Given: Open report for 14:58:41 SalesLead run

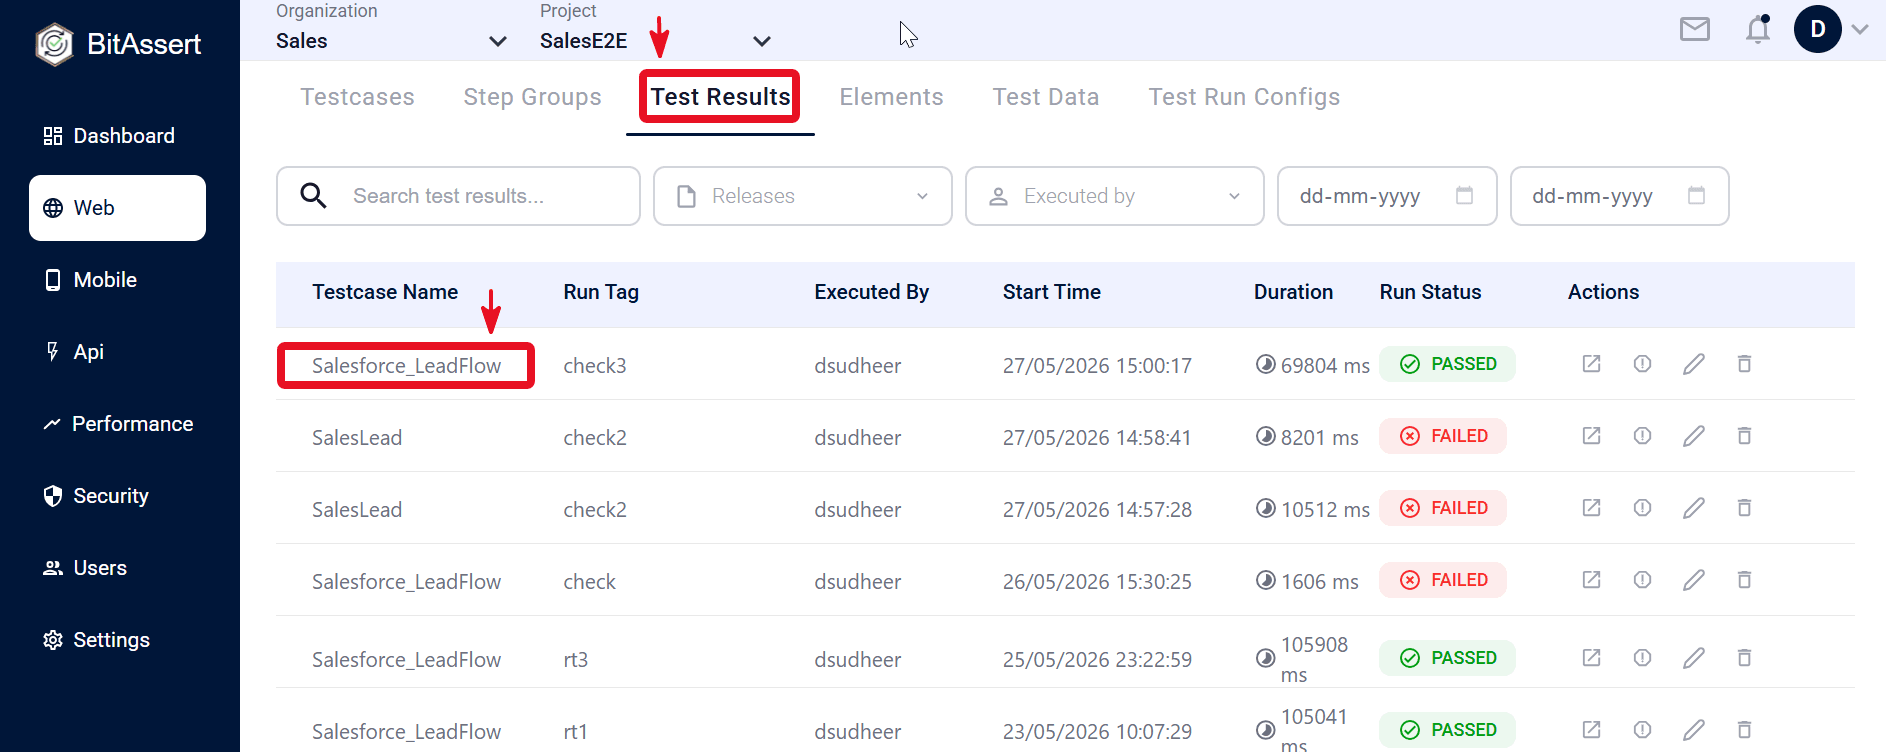Looking at the screenshot, I should (1591, 436).
